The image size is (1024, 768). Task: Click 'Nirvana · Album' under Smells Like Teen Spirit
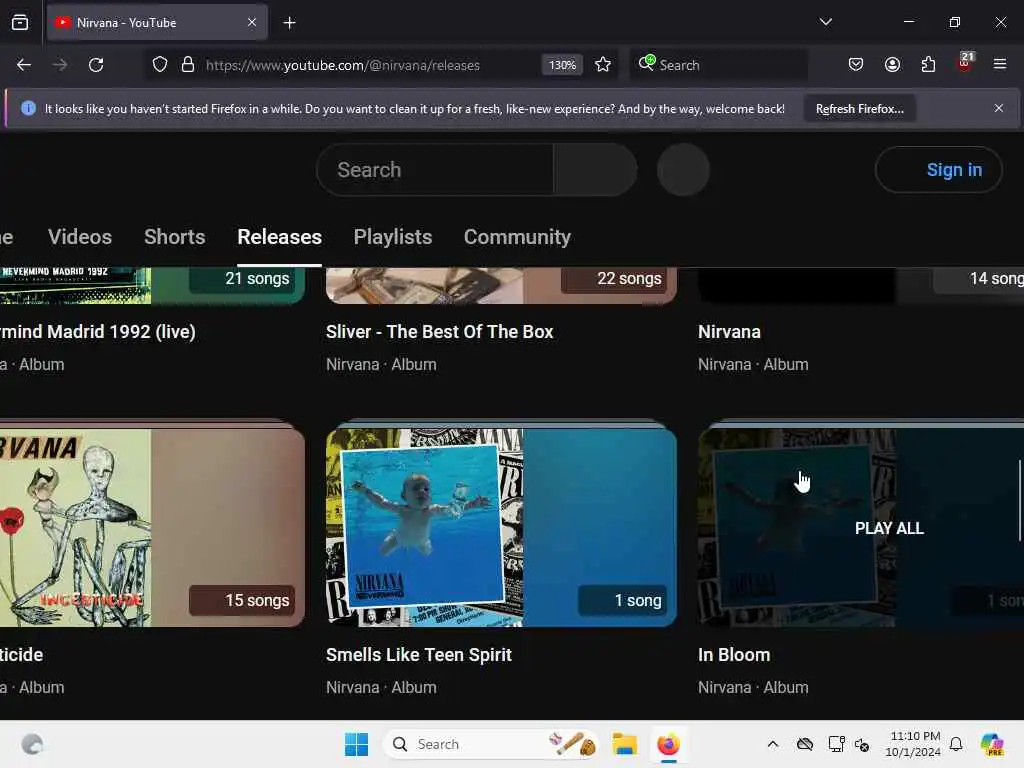(x=381, y=688)
